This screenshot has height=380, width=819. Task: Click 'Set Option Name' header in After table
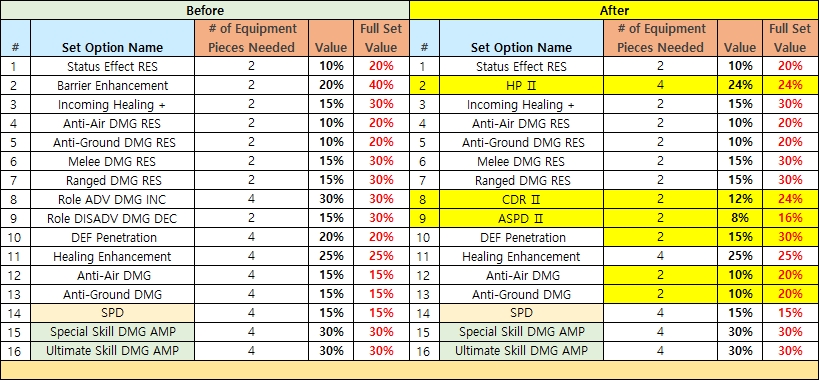521,39
